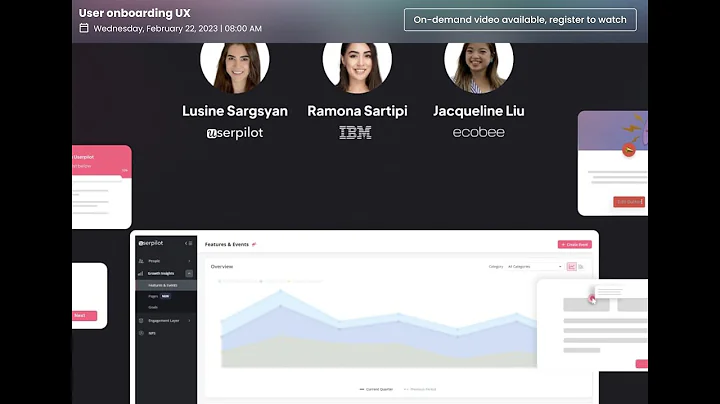Click the NPS icon in sidebar

(141, 333)
